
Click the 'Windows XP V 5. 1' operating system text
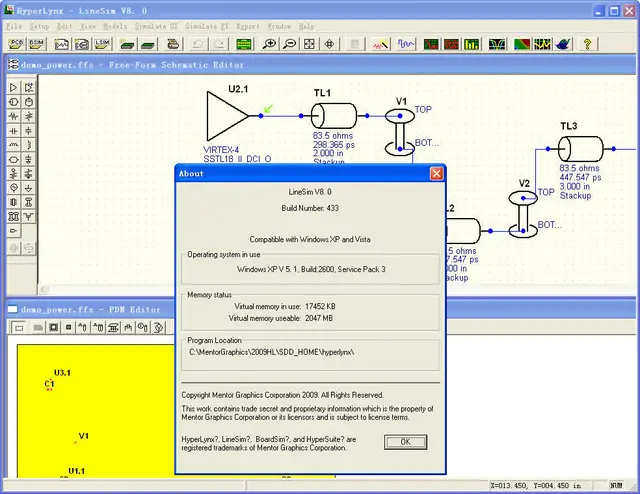[311, 269]
